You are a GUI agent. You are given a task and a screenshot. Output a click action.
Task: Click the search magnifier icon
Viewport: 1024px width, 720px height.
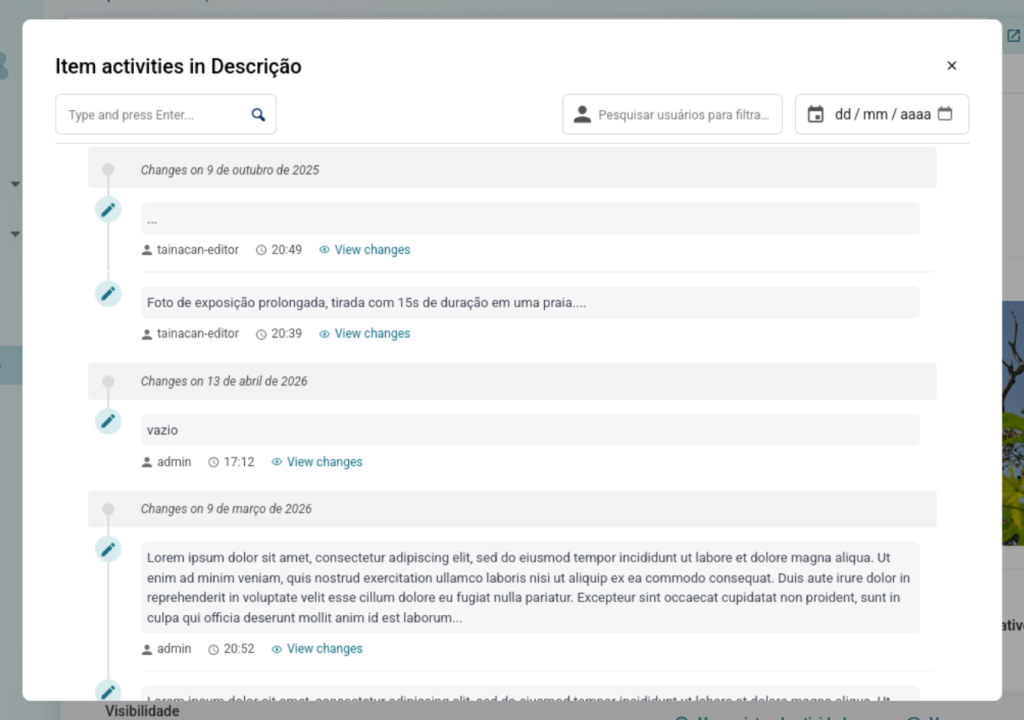(258, 115)
